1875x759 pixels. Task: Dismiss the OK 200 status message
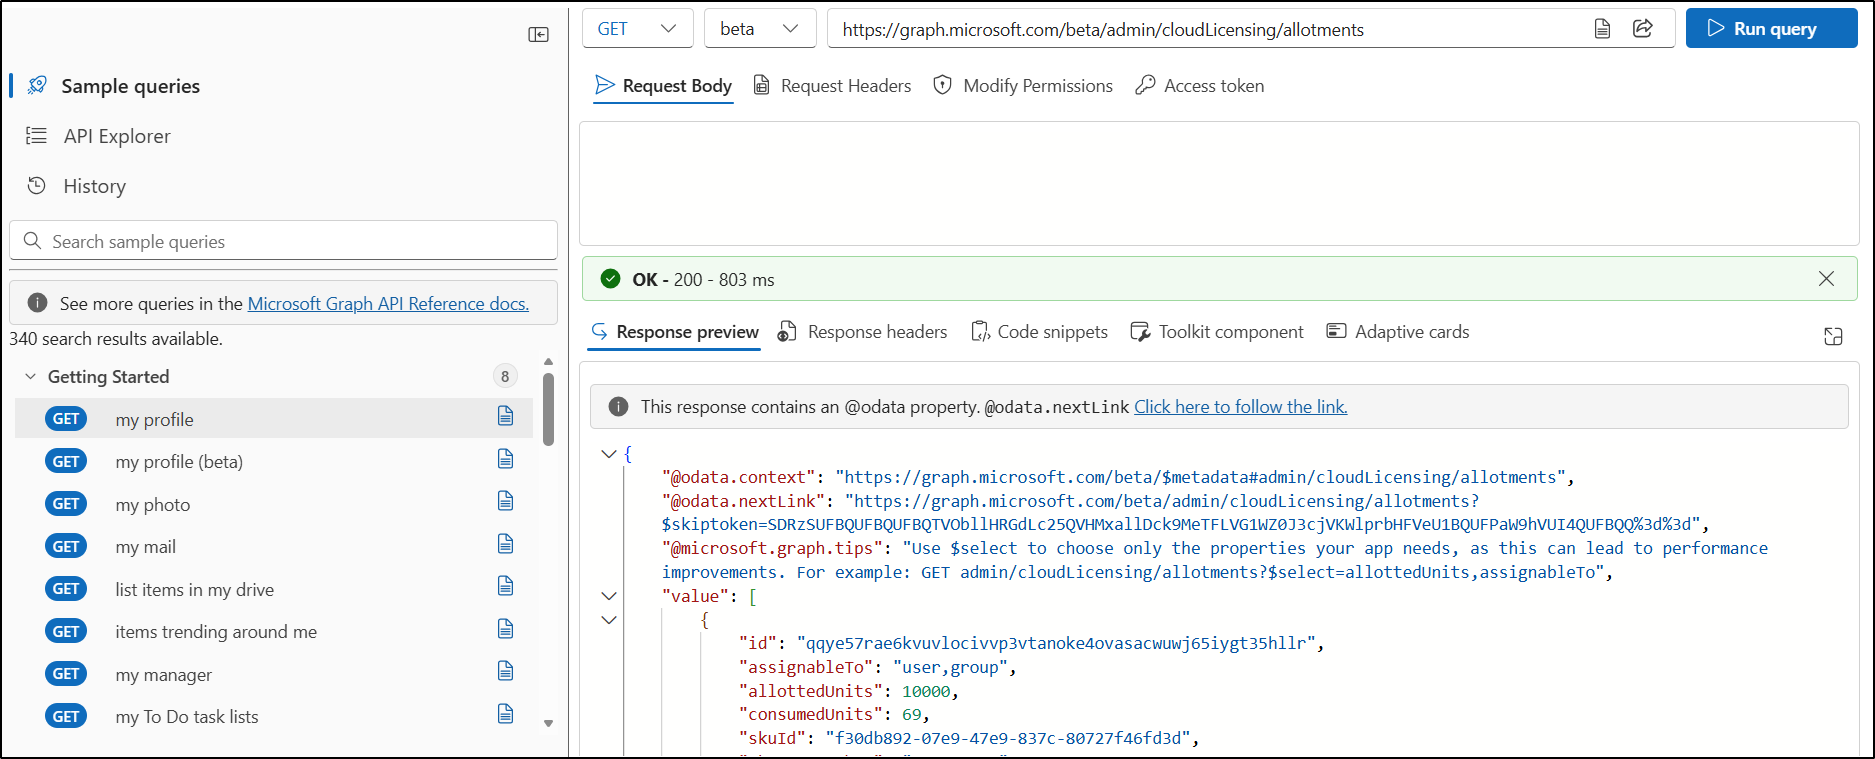[1825, 279]
